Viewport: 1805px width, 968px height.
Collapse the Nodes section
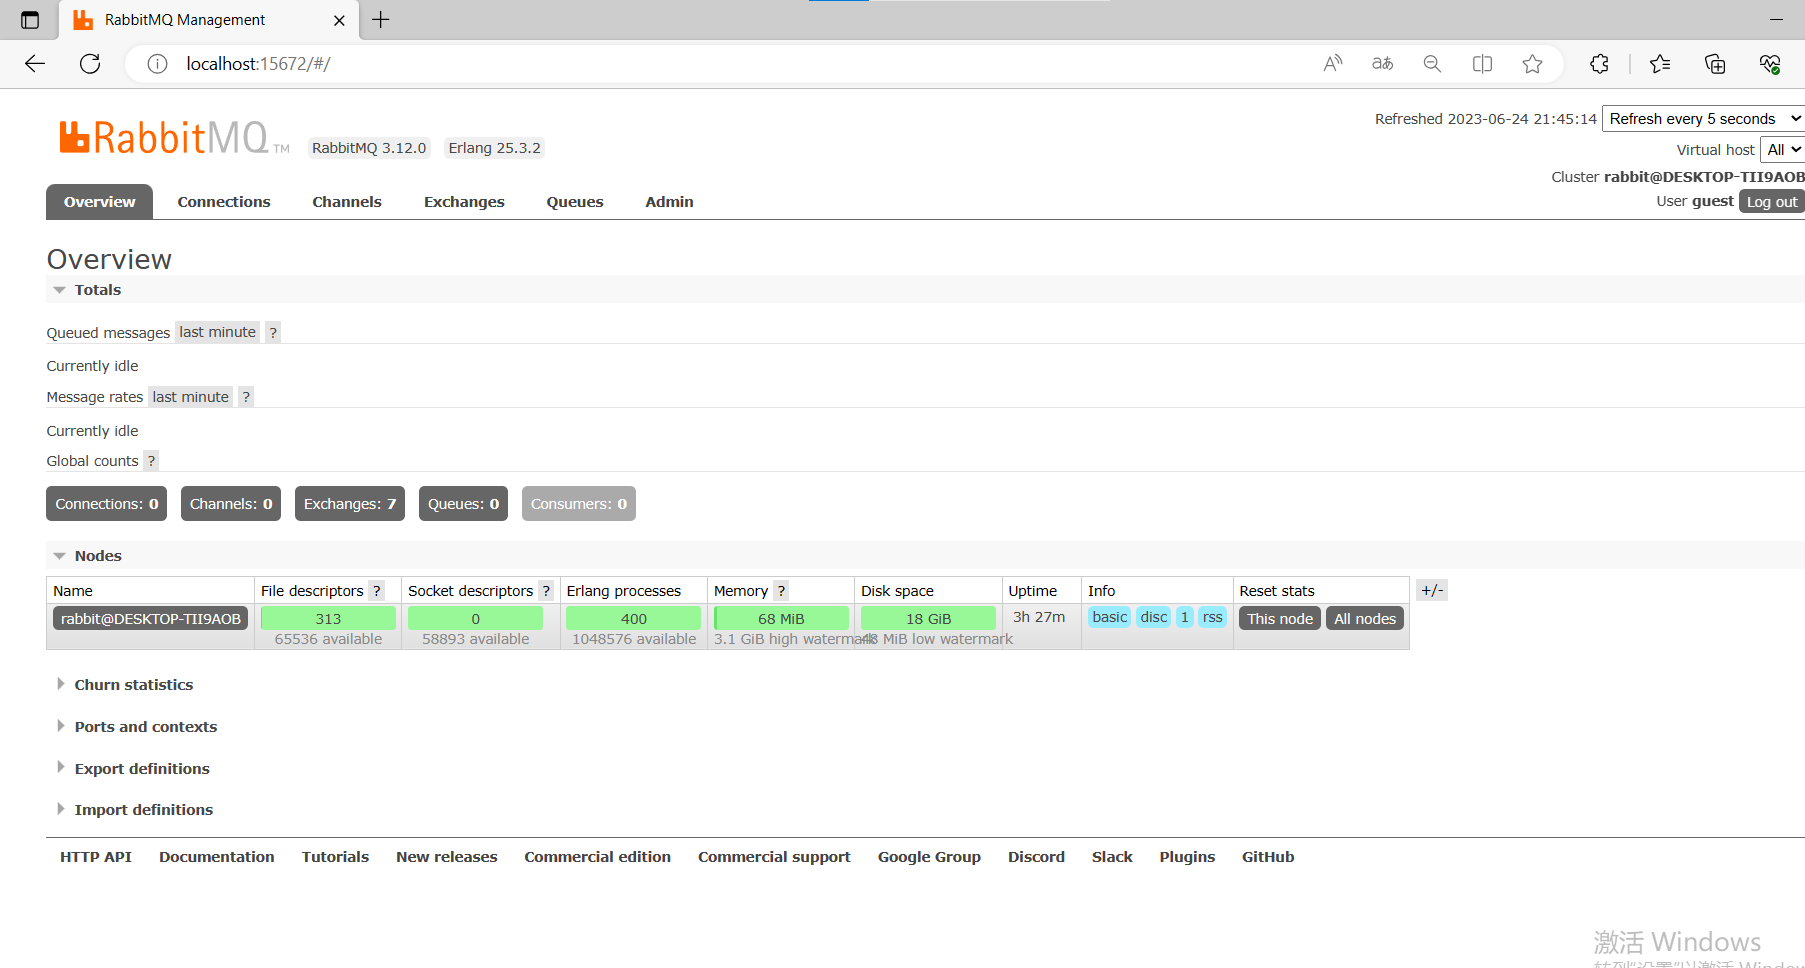pos(97,556)
